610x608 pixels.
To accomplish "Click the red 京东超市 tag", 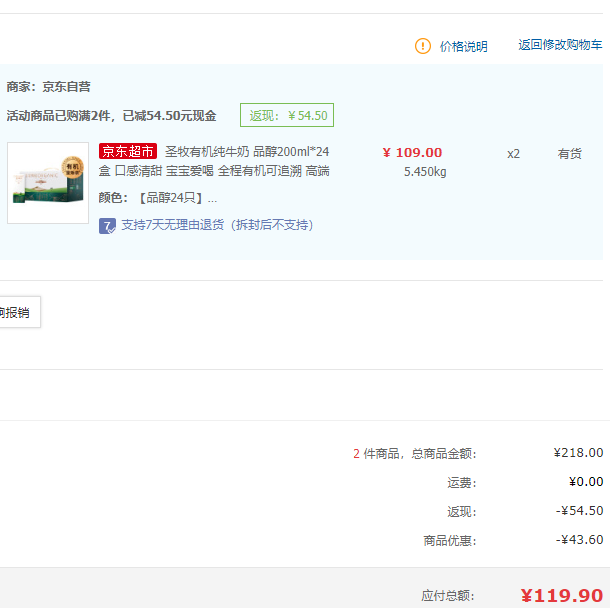I will point(128,151).
